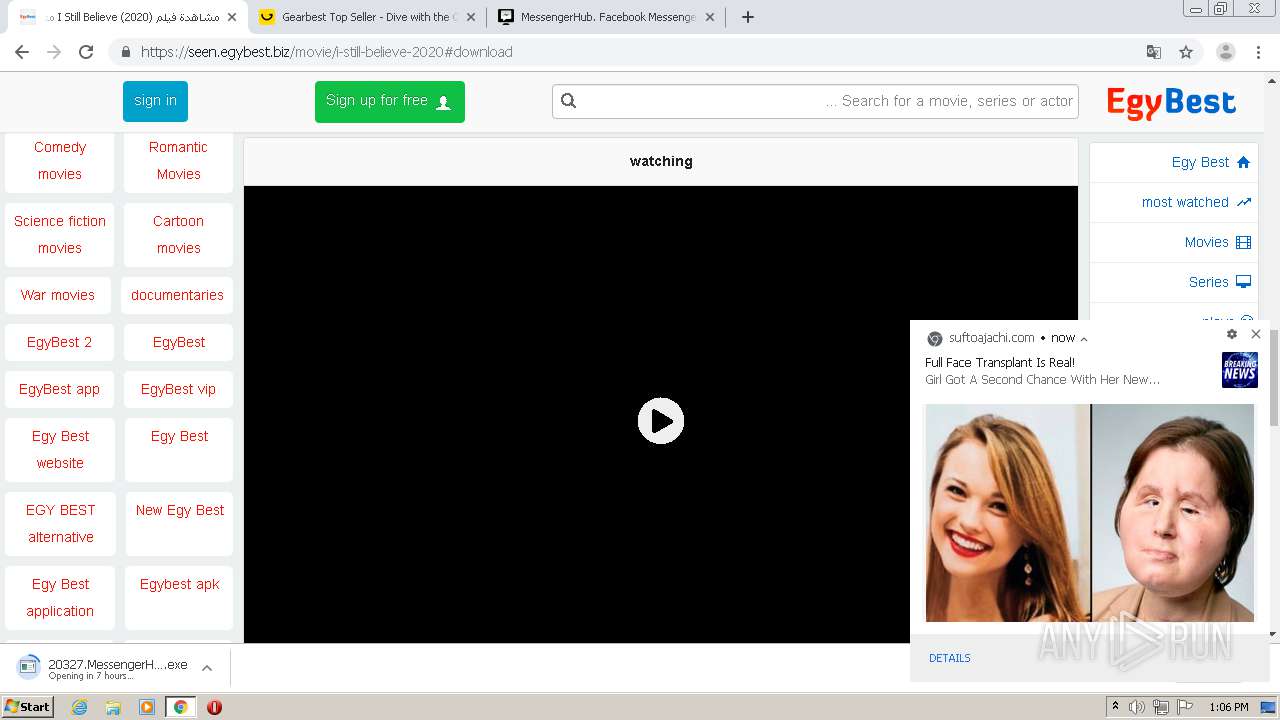Click the browser back arrow
The height and width of the screenshot is (720, 1280).
[x=22, y=52]
